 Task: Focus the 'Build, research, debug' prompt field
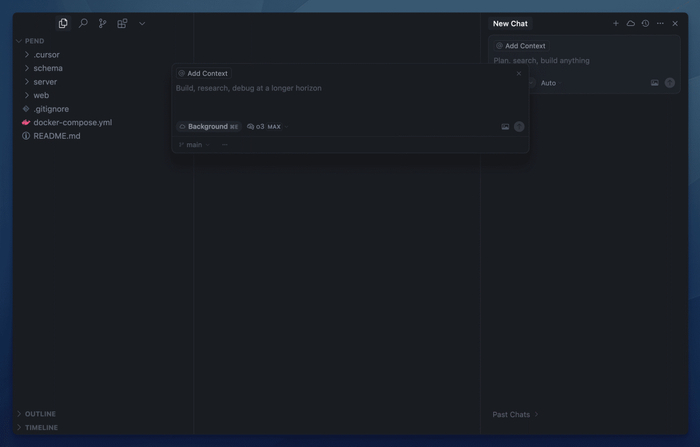click(350, 100)
